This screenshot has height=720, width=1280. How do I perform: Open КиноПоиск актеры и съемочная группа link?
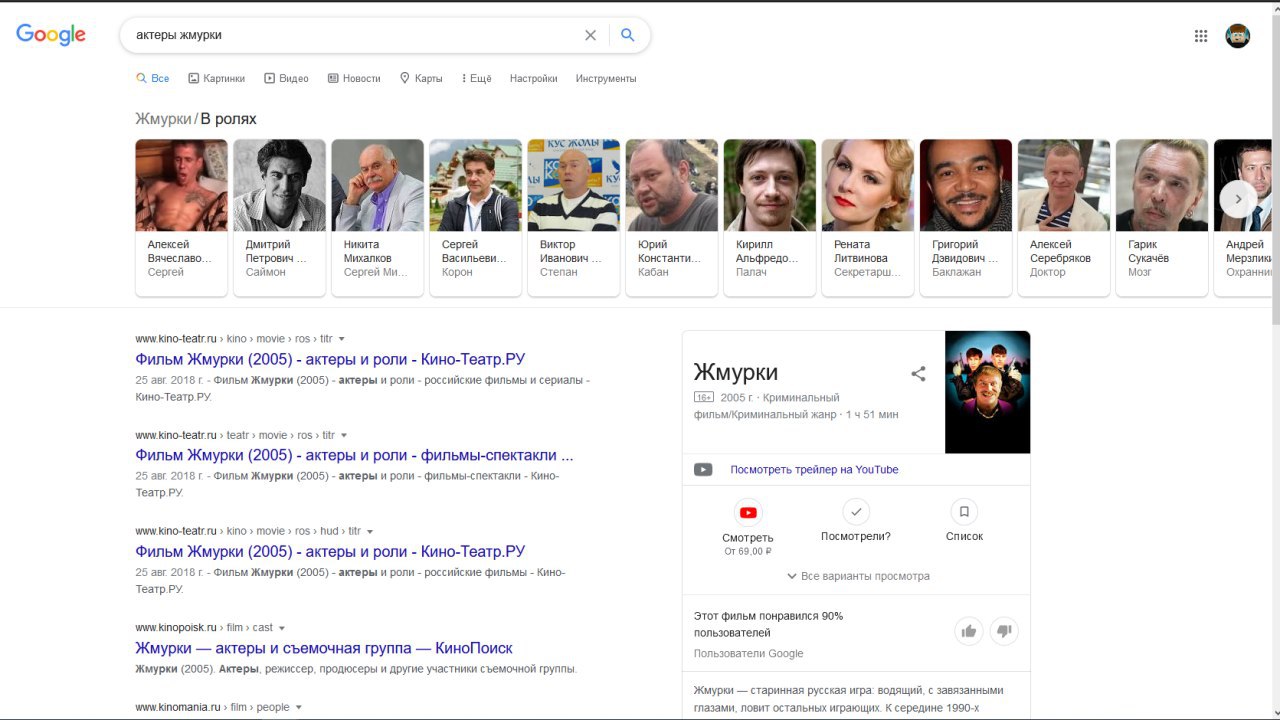point(324,648)
